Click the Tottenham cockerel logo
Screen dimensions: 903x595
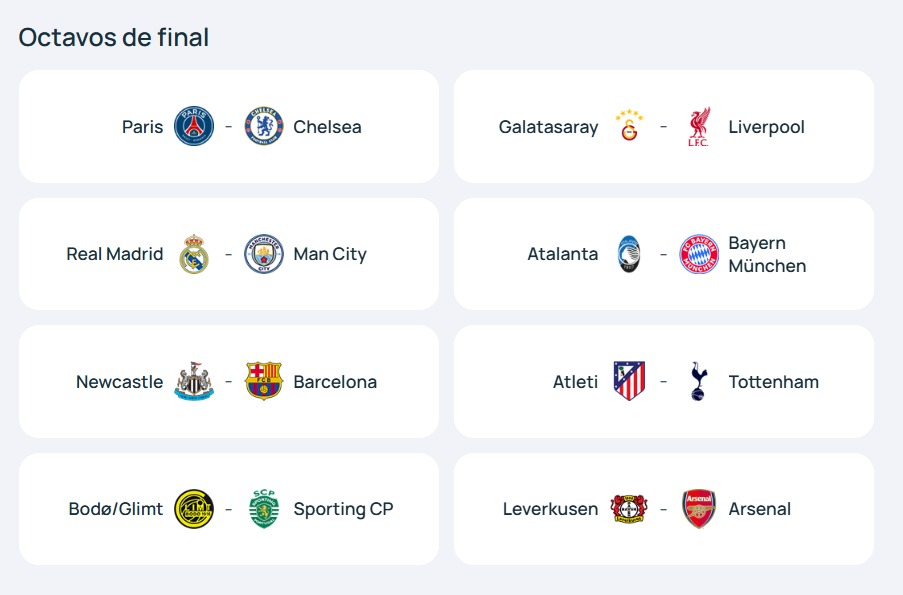(699, 382)
